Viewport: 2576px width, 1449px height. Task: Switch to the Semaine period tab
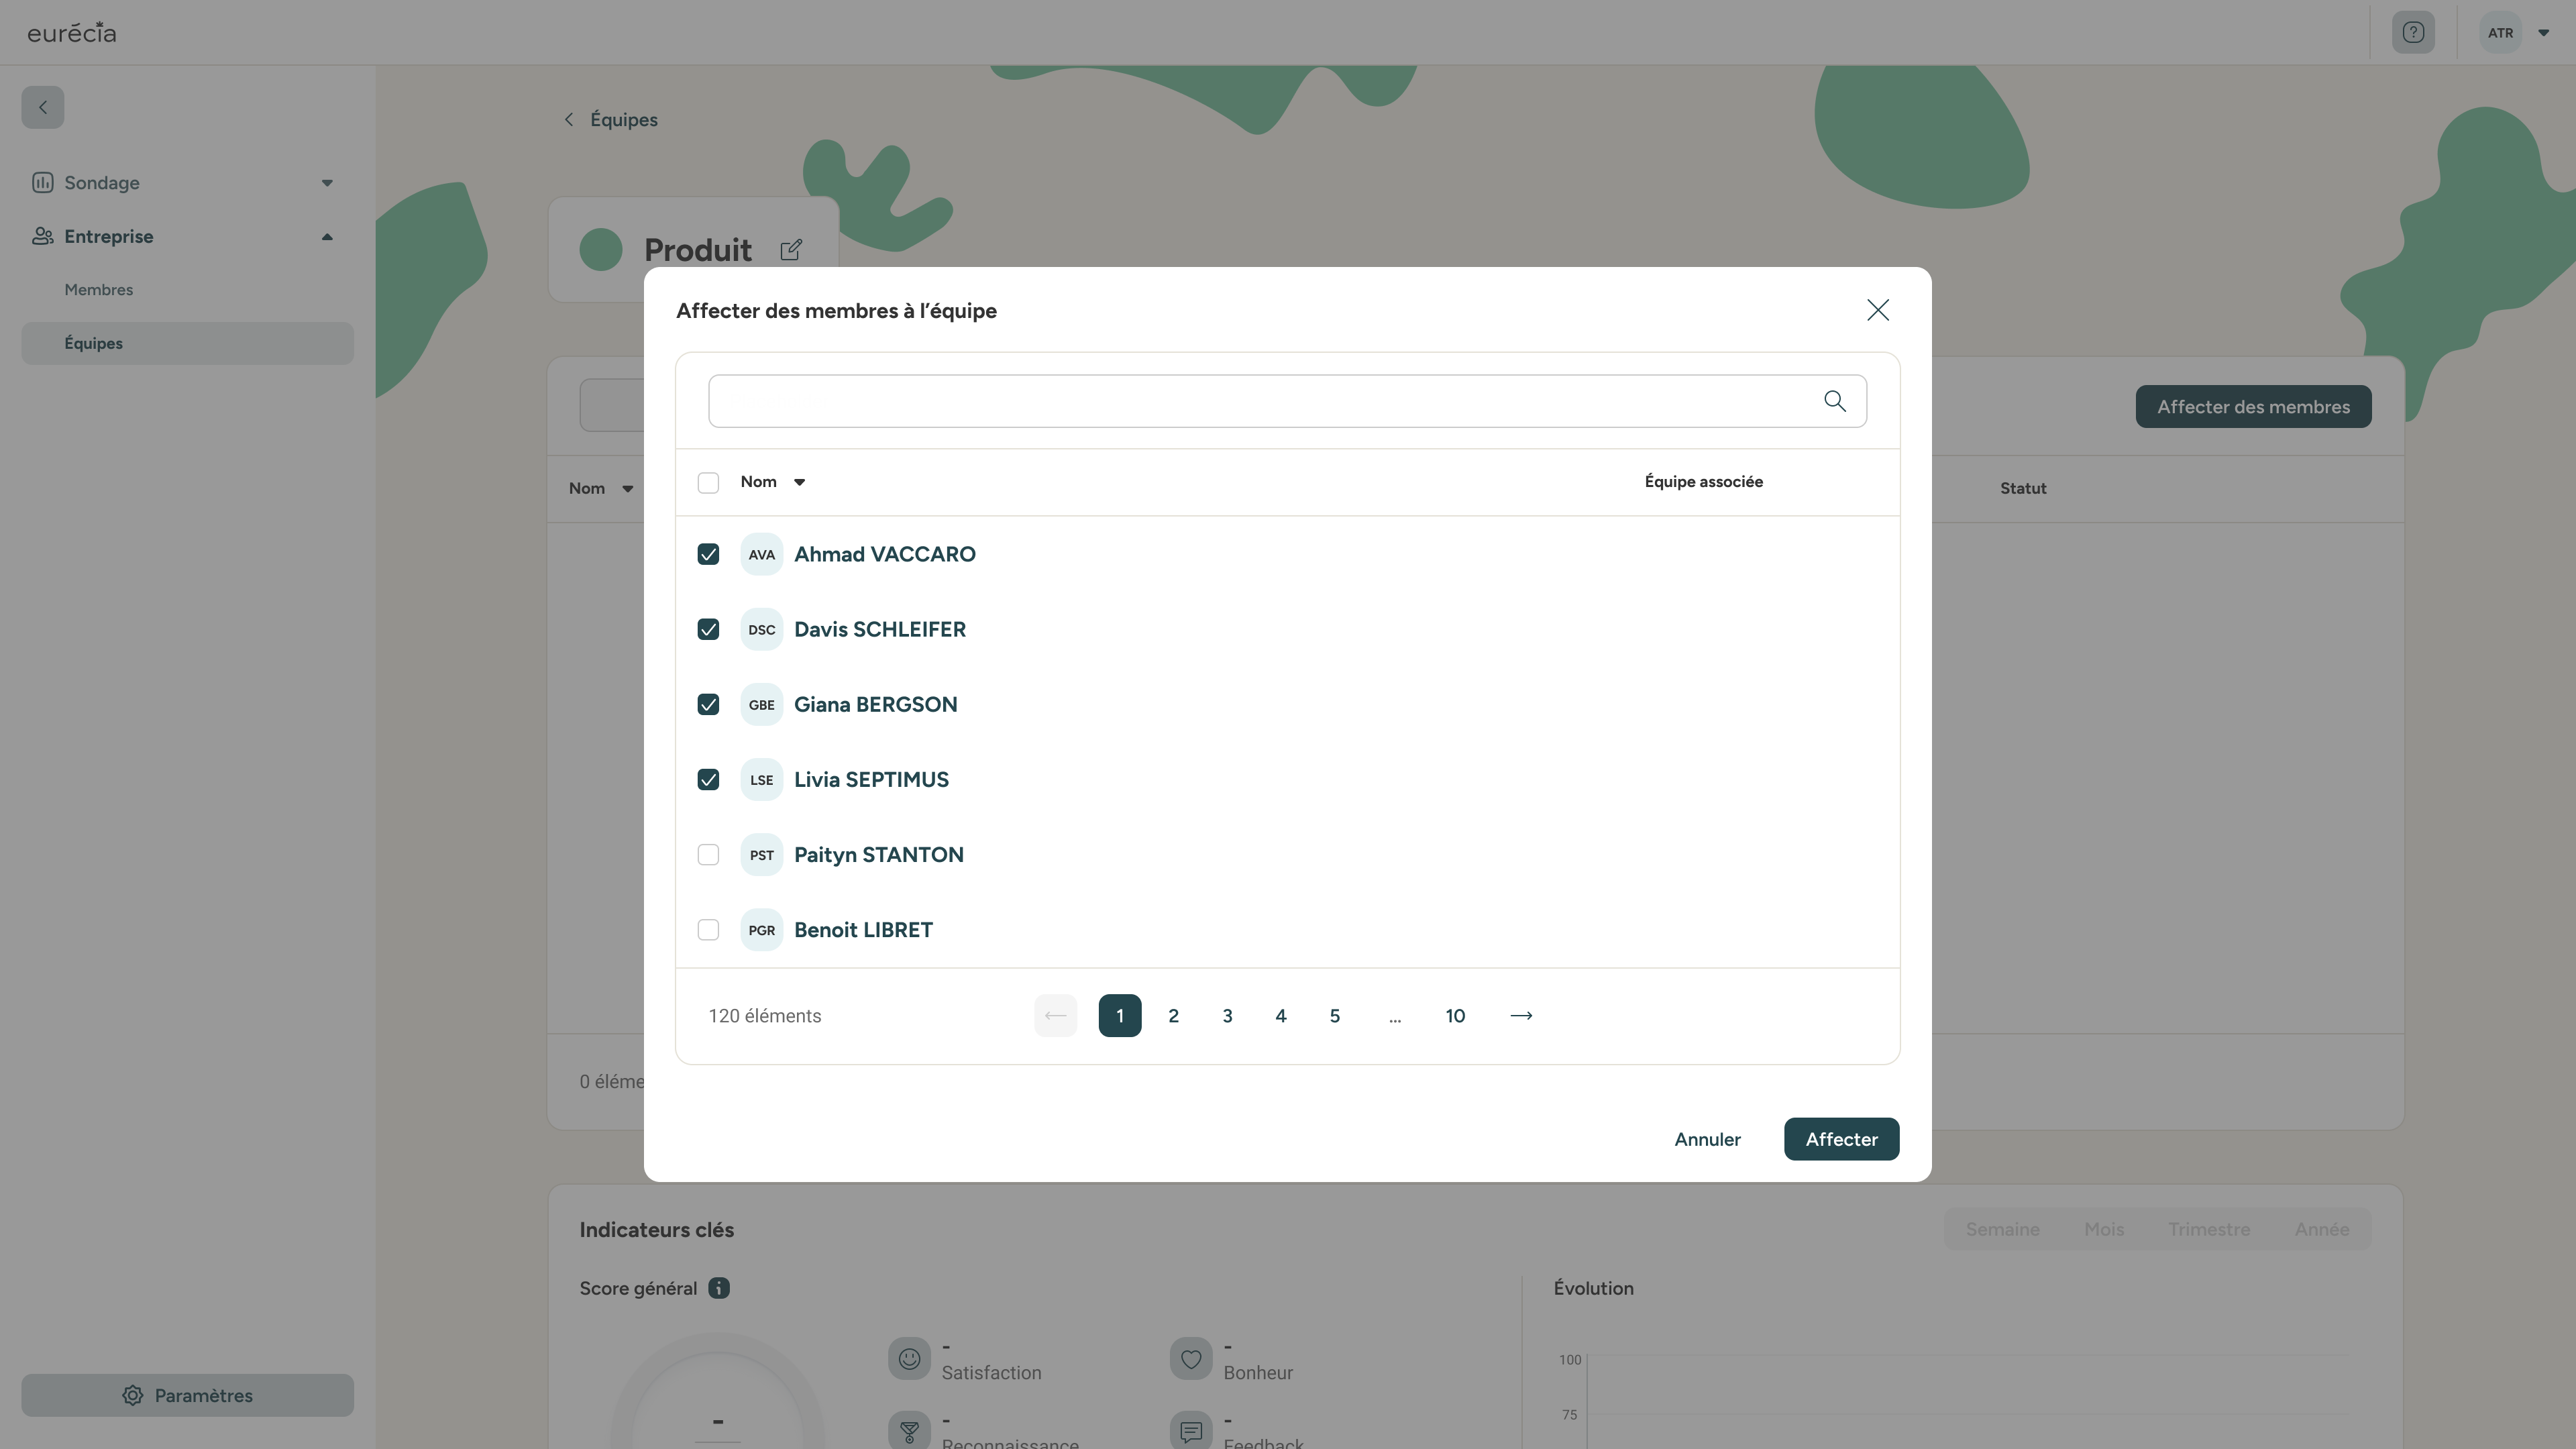(2002, 1229)
